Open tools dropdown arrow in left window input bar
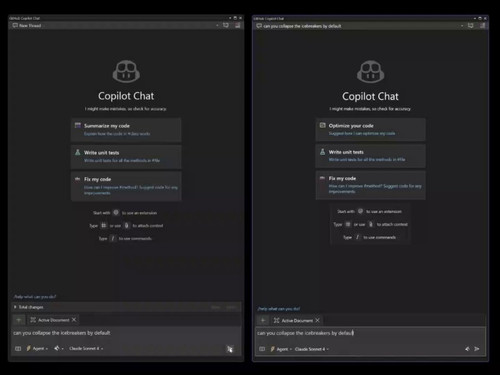 pos(63,349)
